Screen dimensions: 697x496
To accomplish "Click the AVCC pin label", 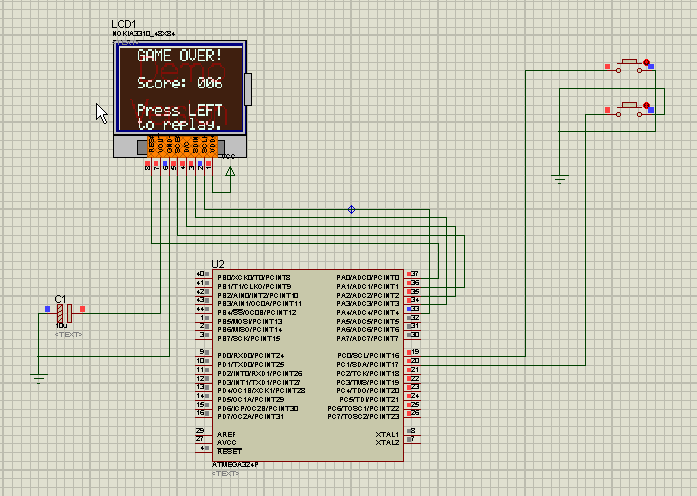I will tap(227, 443).
